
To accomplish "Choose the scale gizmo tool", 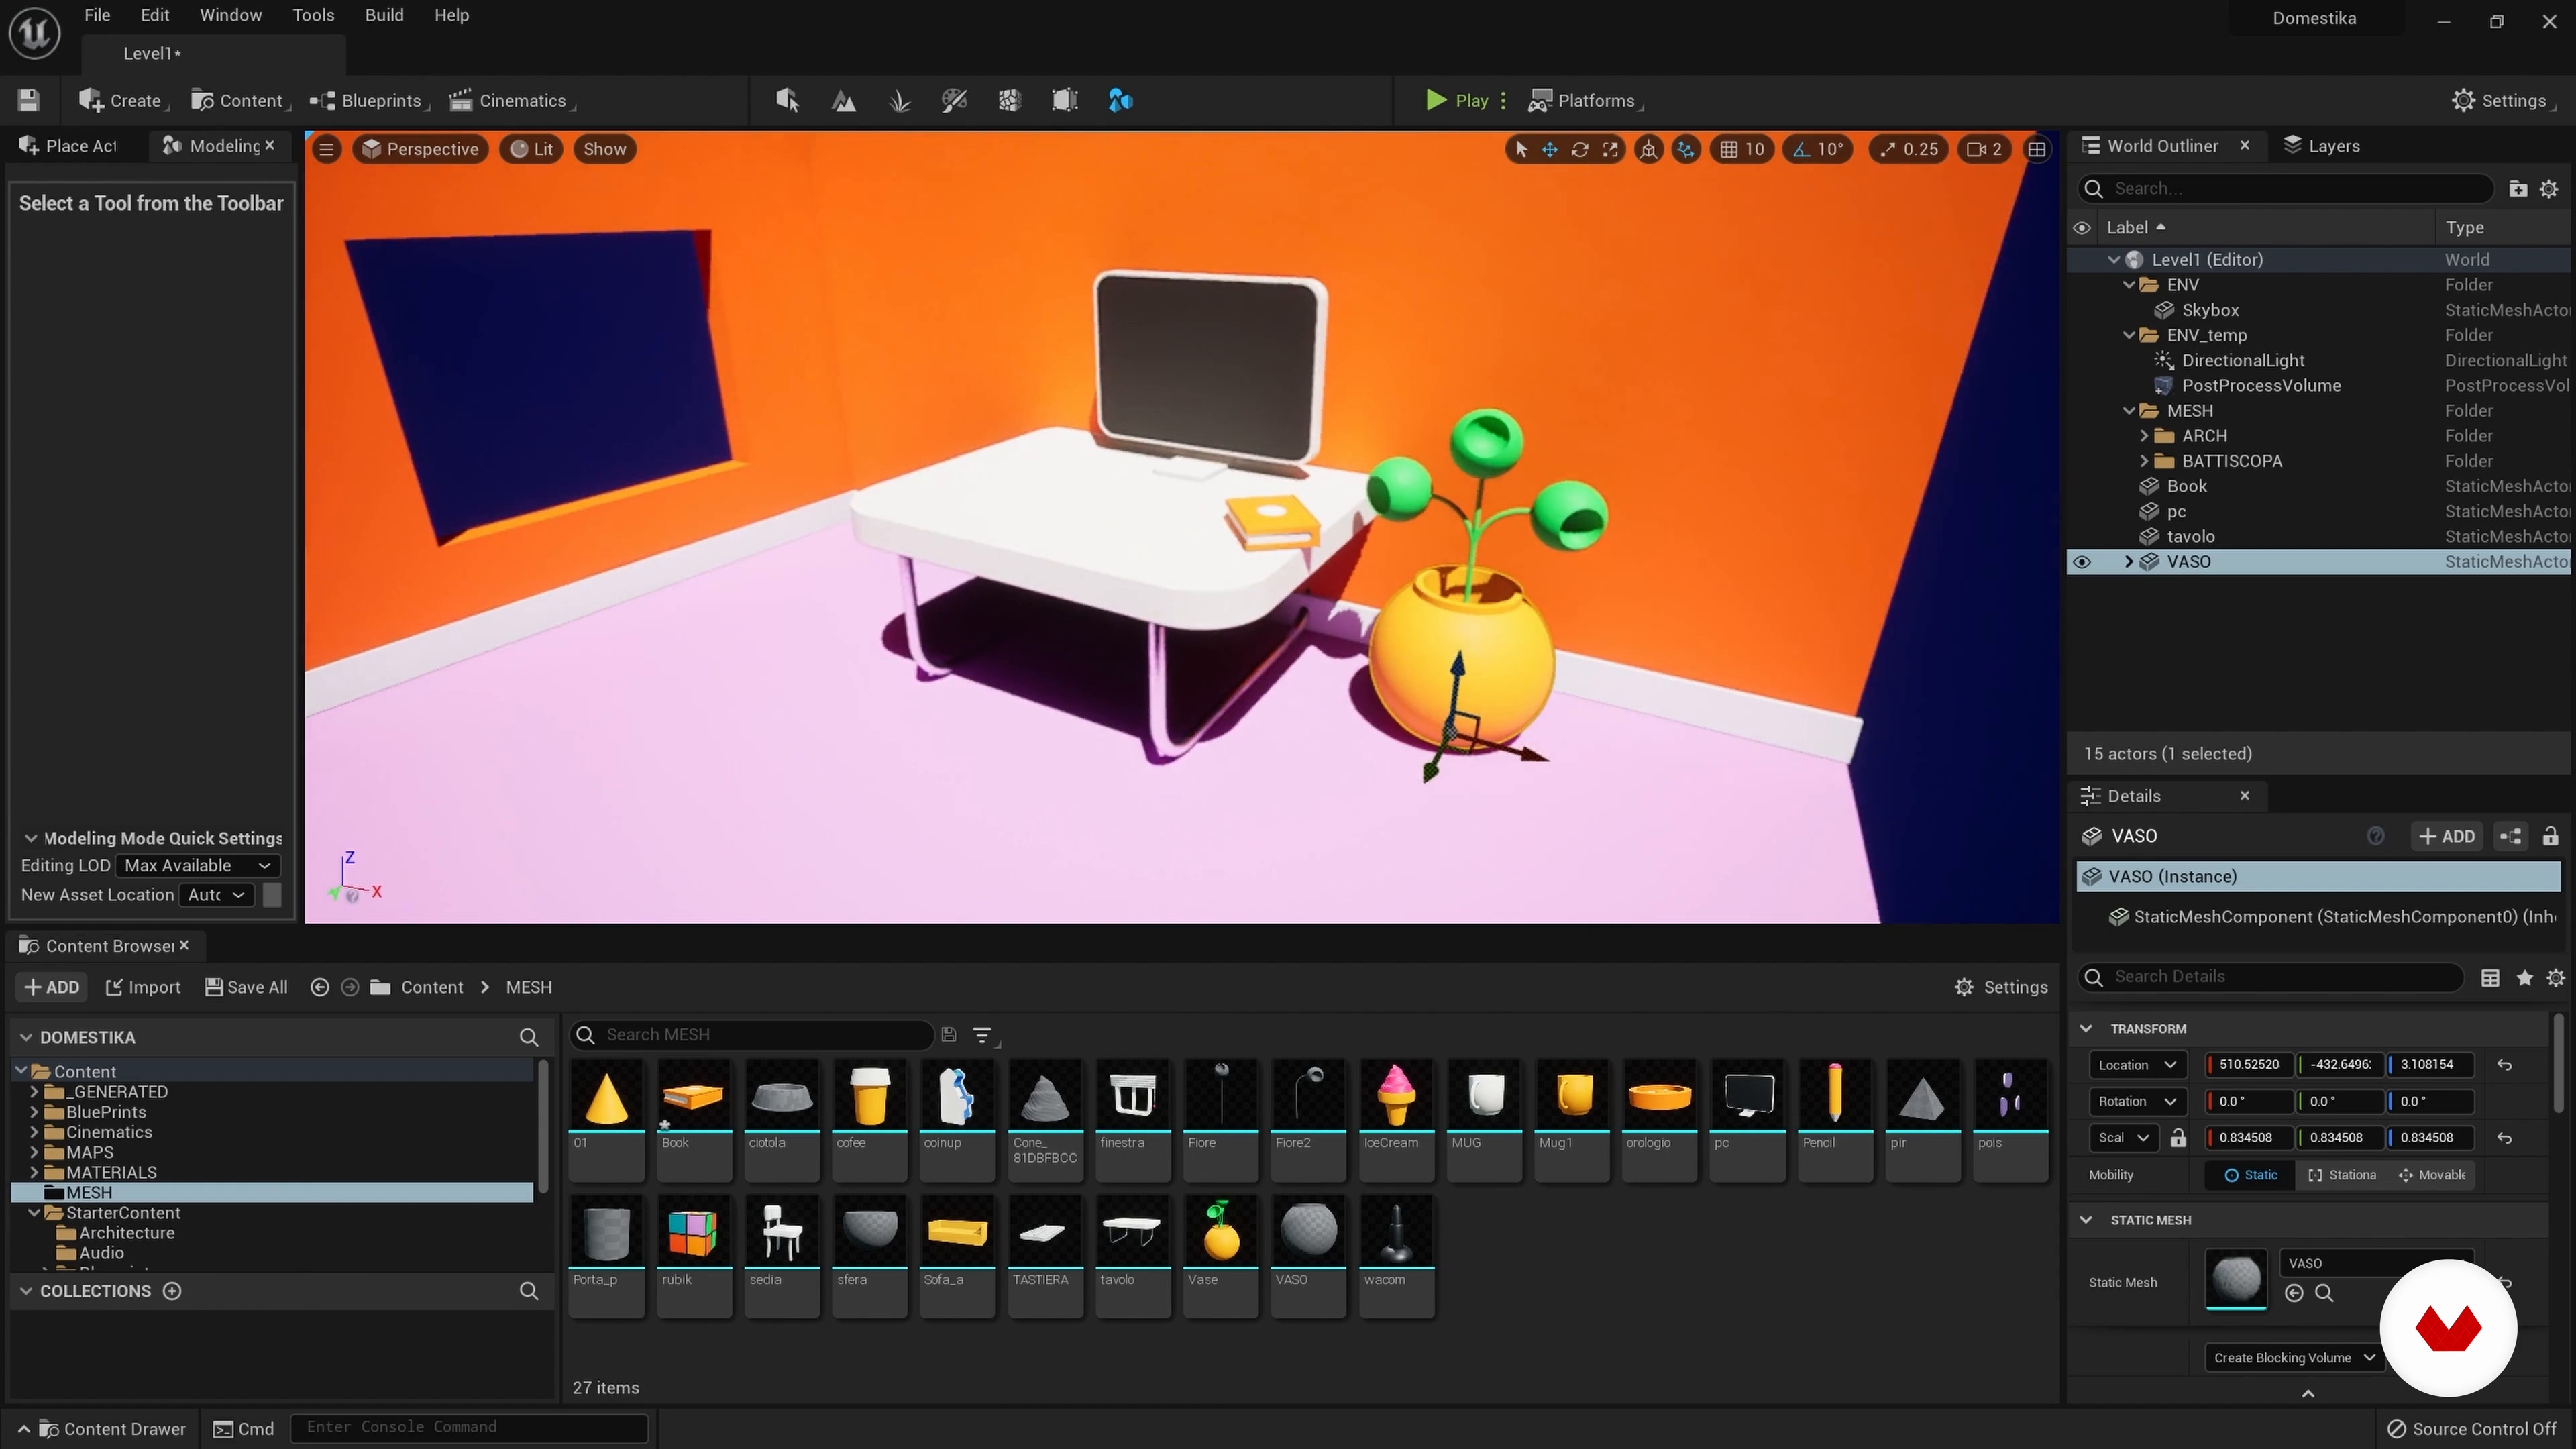I will (x=1610, y=149).
